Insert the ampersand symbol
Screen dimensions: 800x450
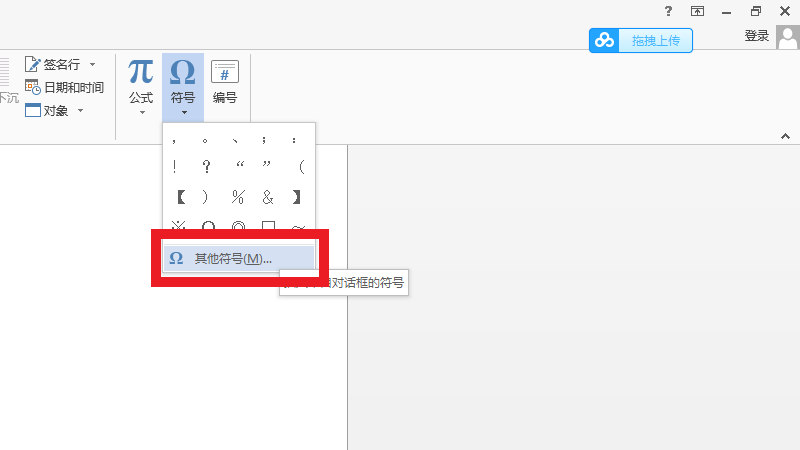268,197
